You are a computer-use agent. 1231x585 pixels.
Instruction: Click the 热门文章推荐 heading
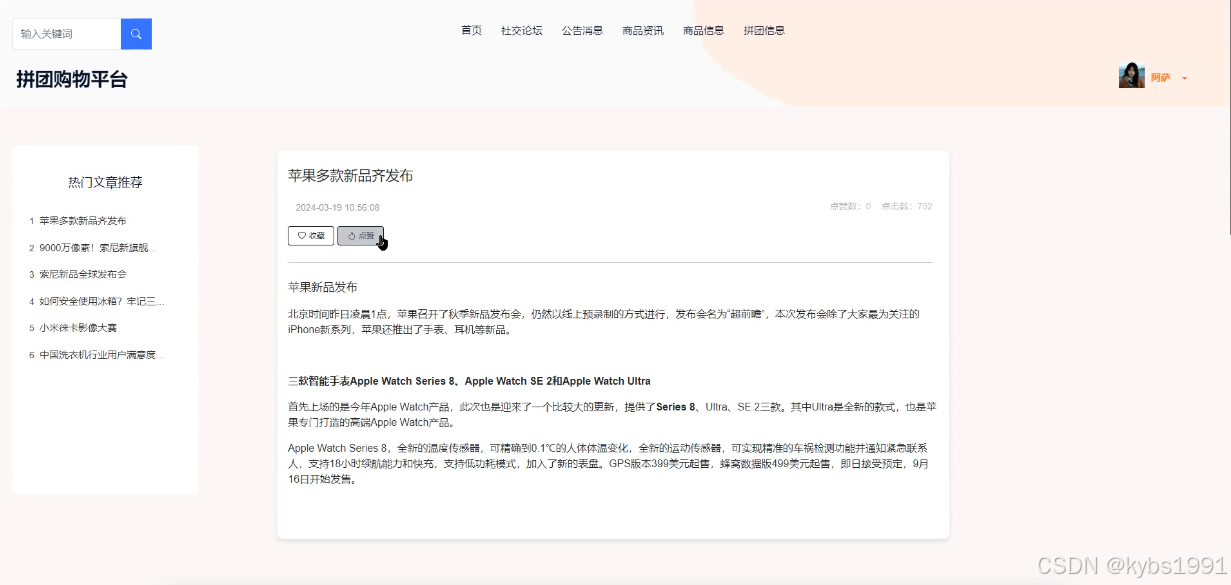(x=105, y=182)
